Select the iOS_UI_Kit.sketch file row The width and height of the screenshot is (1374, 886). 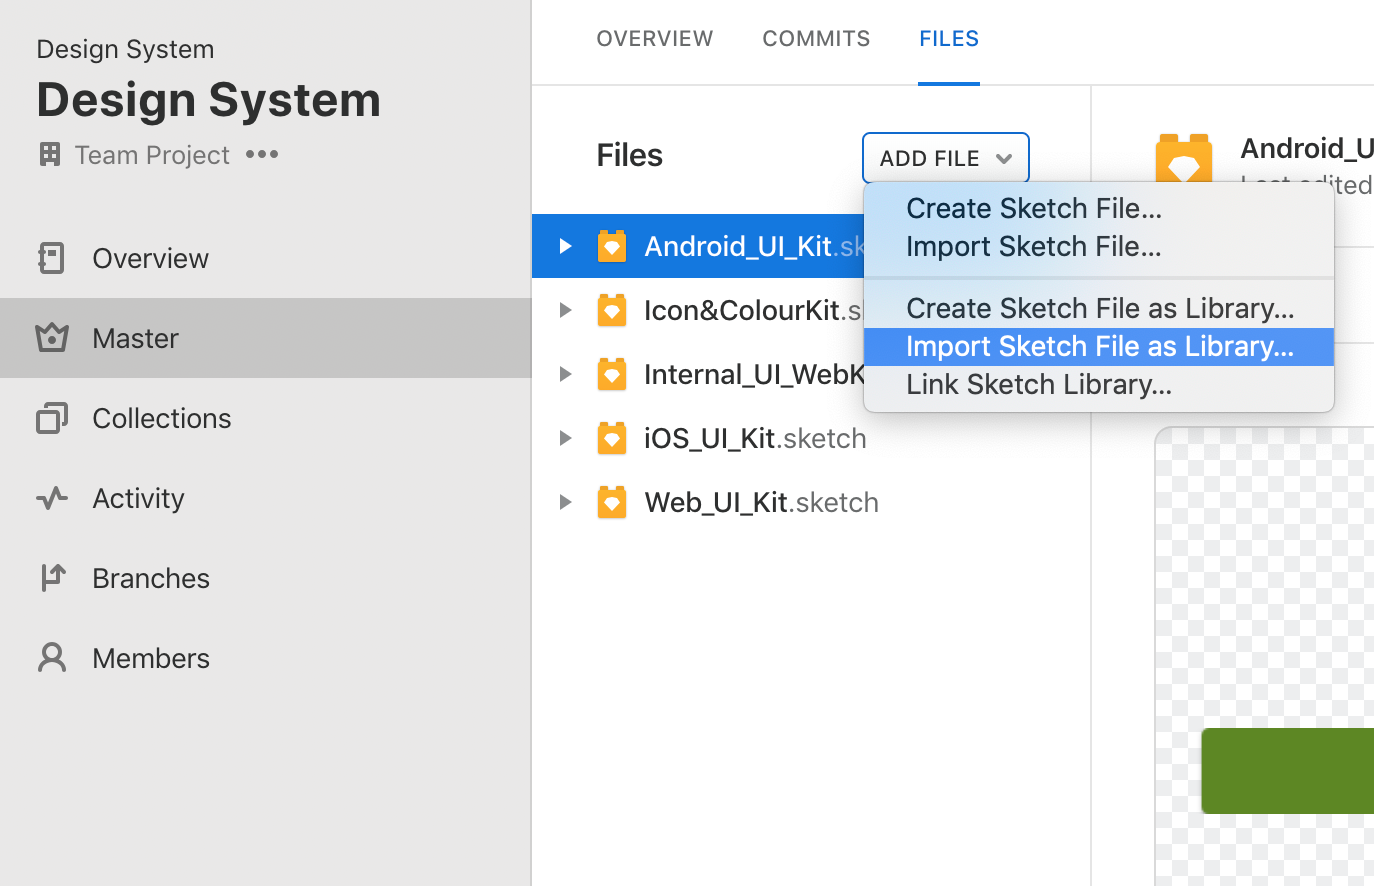coord(755,438)
